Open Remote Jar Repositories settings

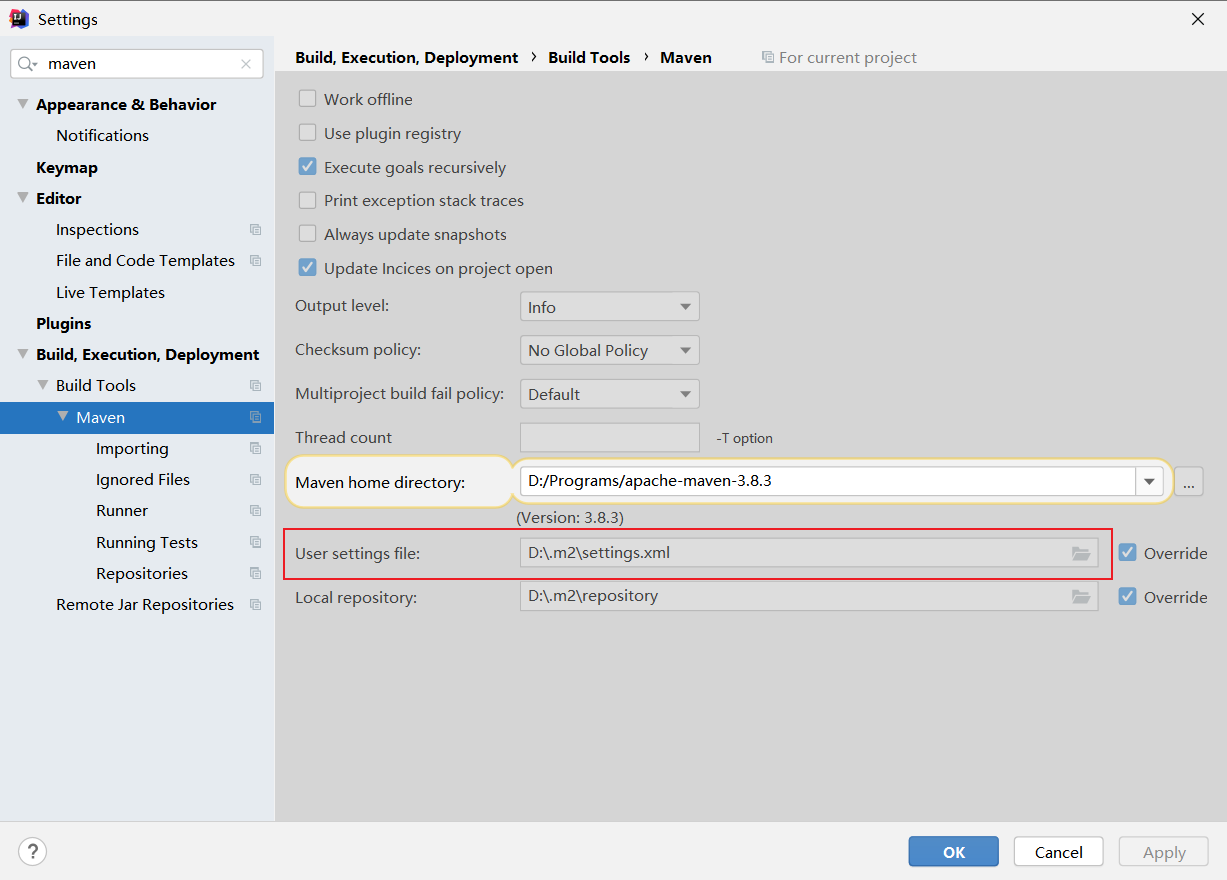click(x=145, y=605)
